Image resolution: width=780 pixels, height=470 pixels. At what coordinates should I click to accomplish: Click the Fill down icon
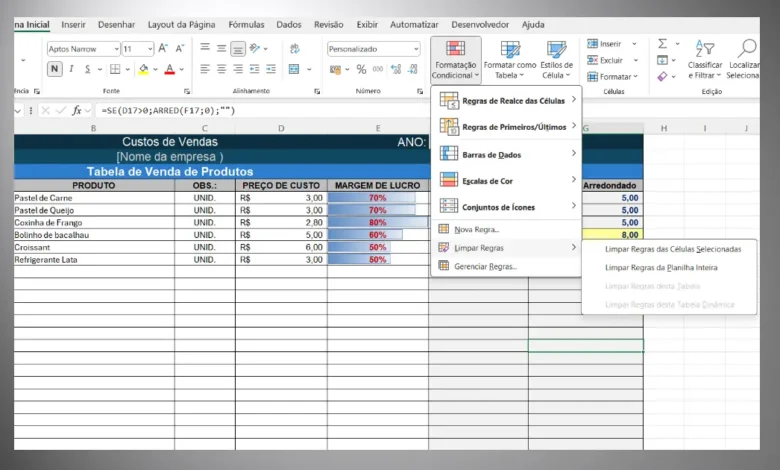click(662, 60)
